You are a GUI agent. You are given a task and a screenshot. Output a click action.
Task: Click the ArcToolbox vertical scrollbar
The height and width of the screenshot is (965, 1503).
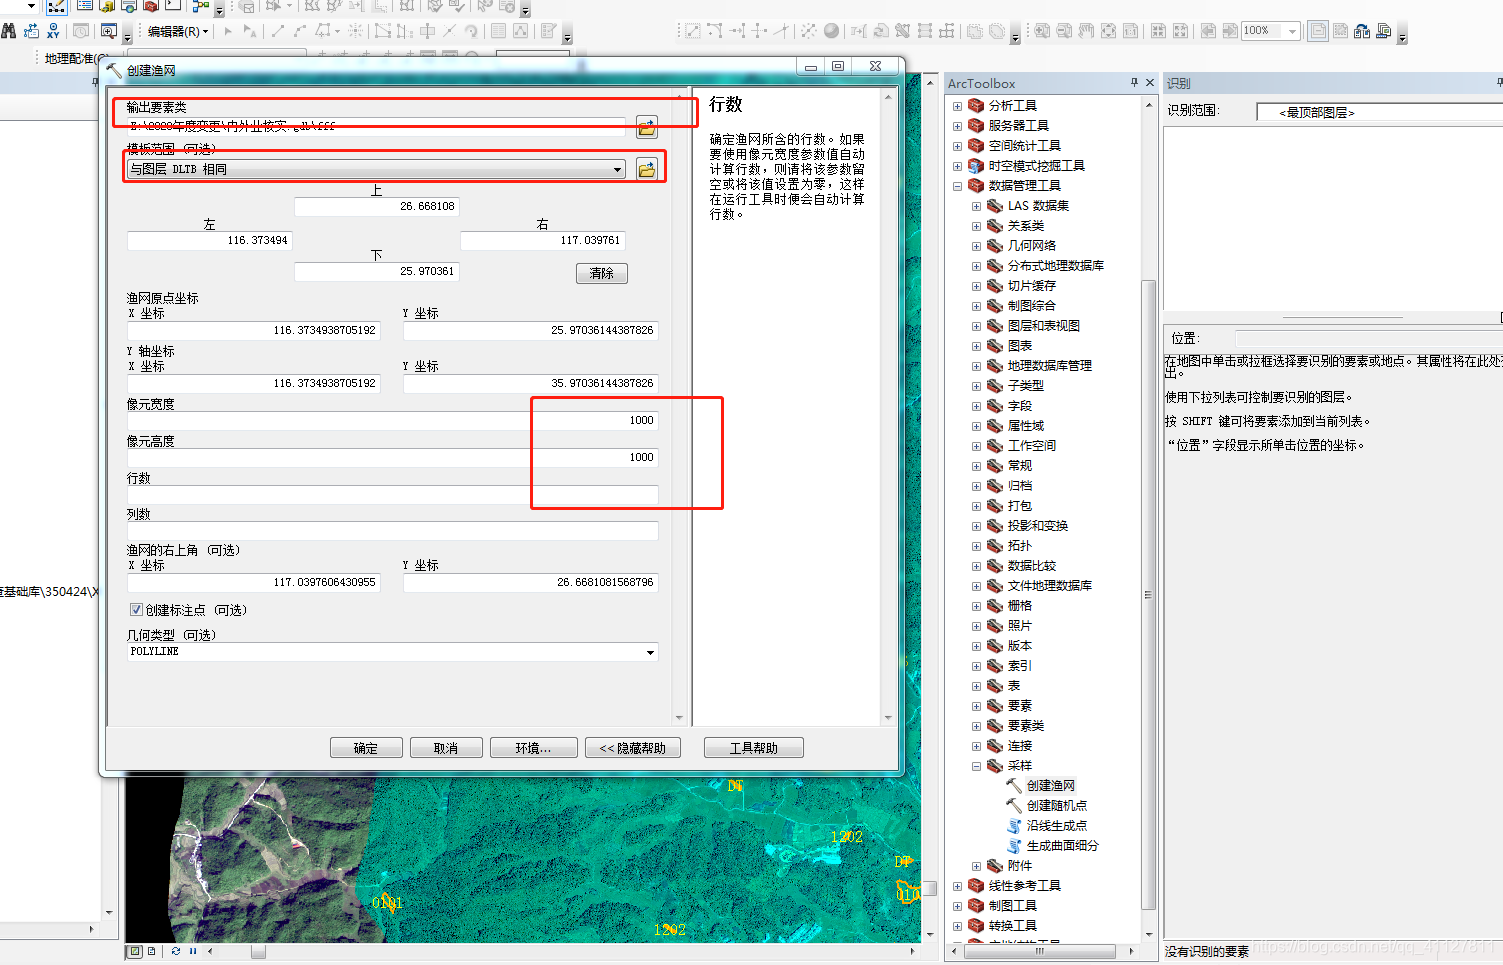[x=1148, y=595]
